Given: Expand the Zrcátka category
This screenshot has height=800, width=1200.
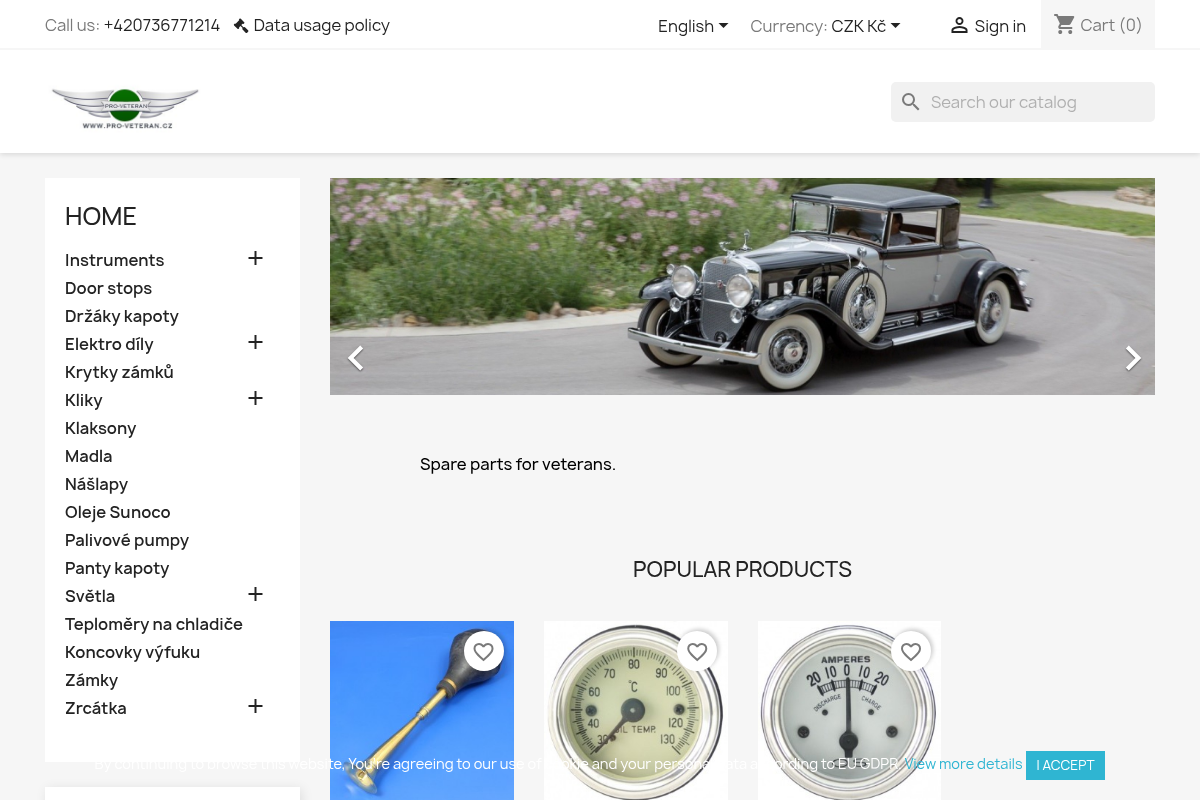Looking at the screenshot, I should (255, 707).
